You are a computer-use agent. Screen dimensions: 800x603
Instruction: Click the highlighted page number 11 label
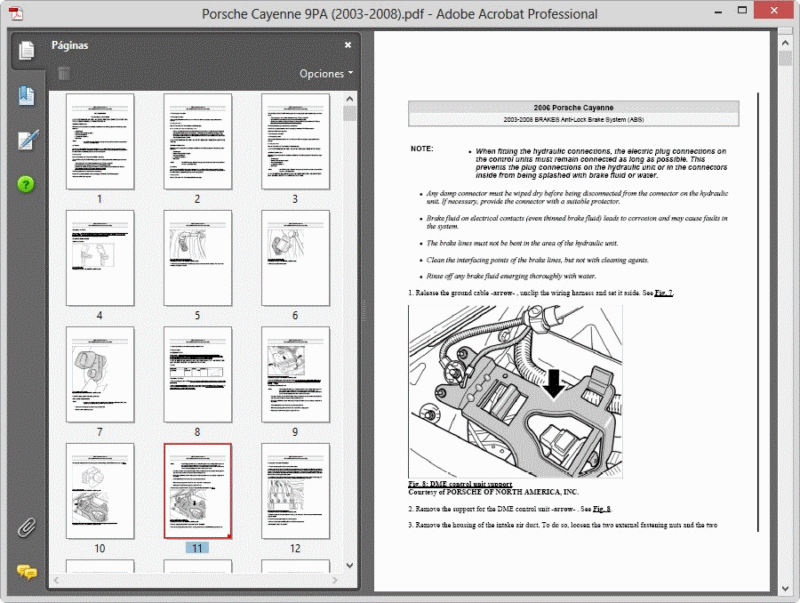(x=197, y=548)
